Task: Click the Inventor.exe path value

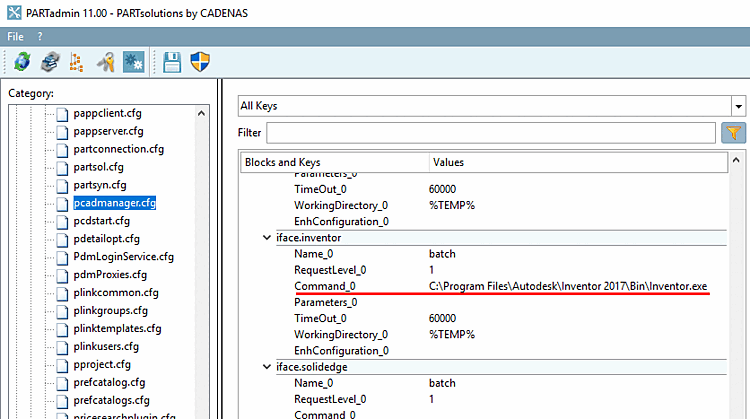Action: 568,286
